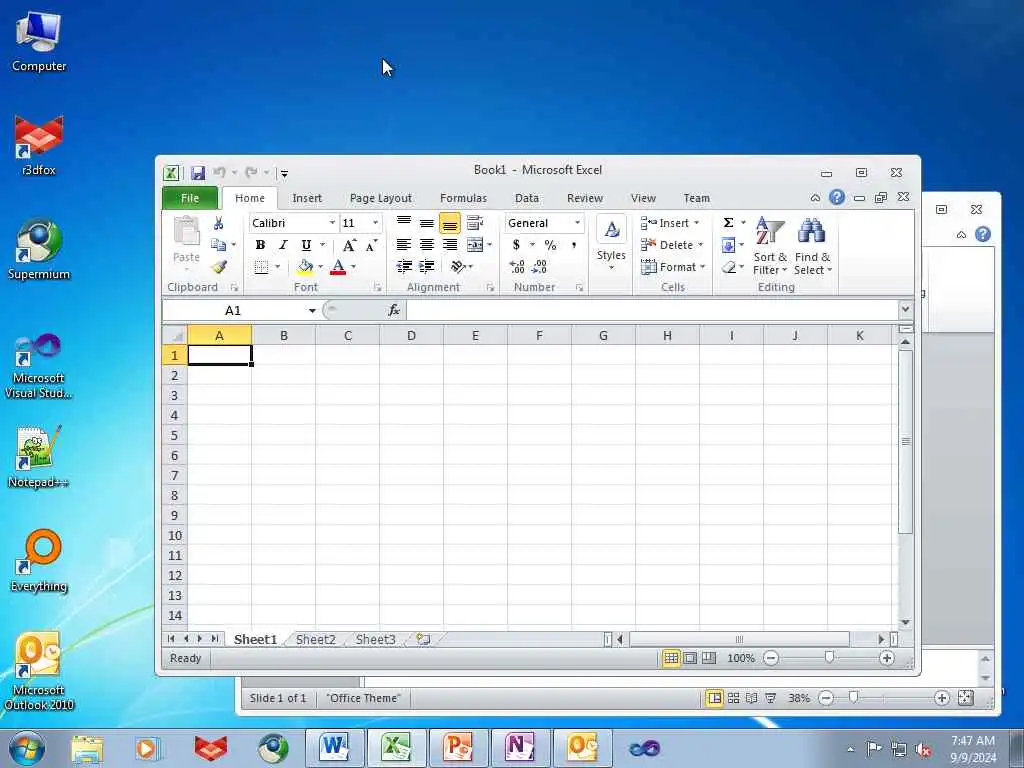This screenshot has height=768, width=1024.
Task: Click Increase Decimal
Action: [x=517, y=266]
